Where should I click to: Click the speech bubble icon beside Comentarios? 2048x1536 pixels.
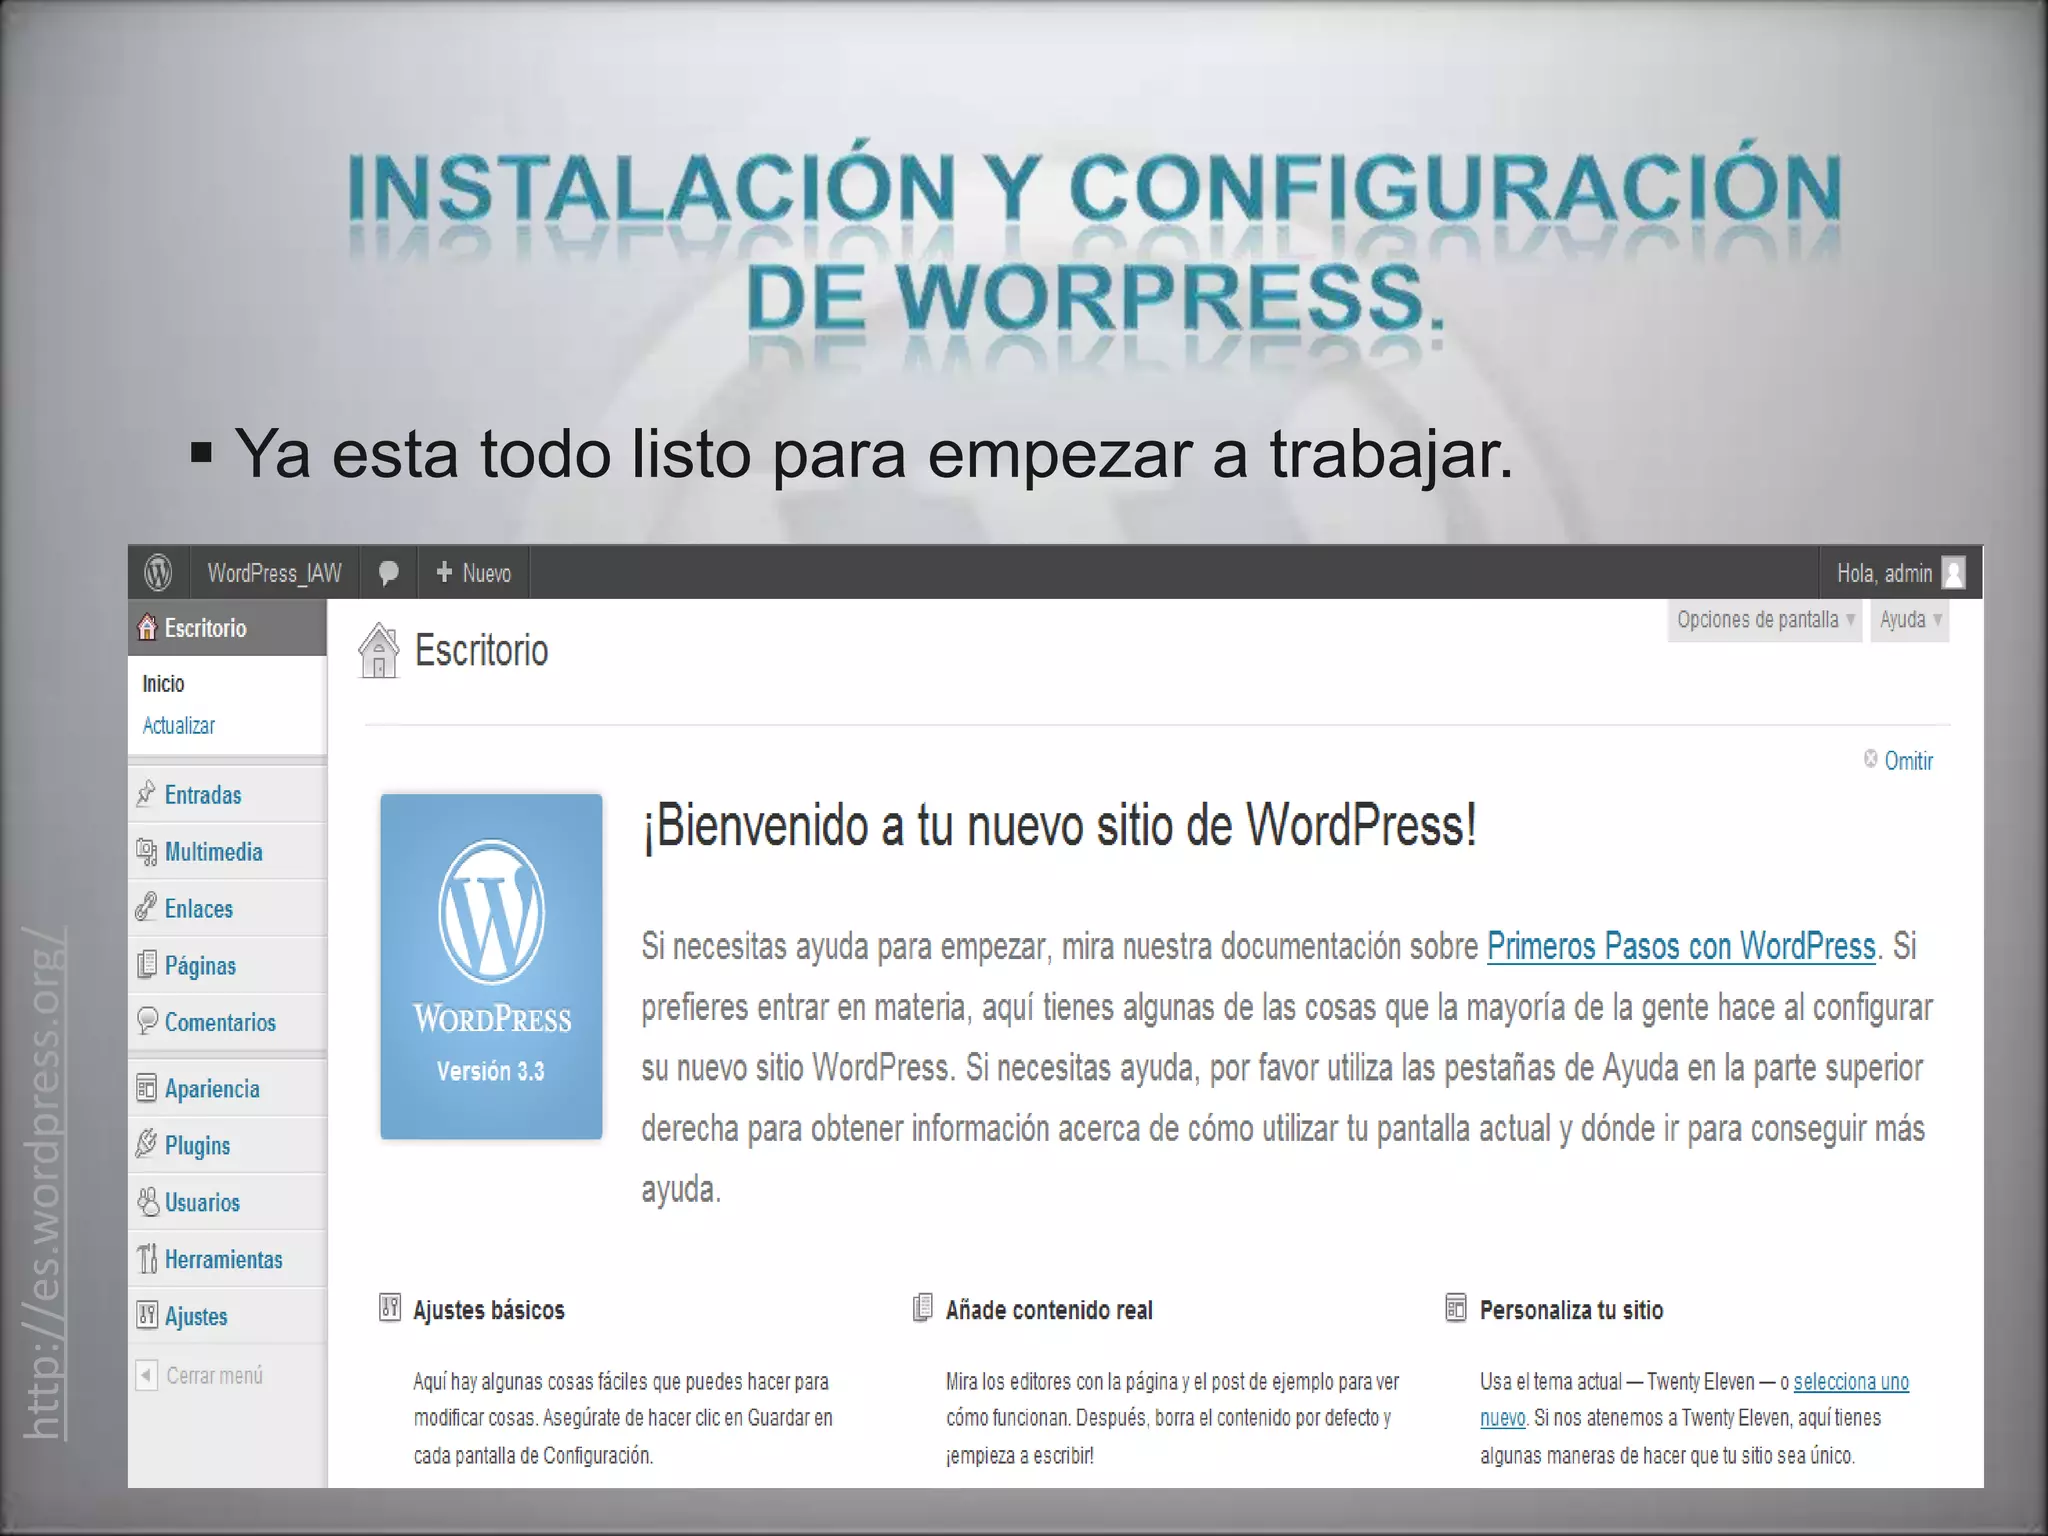[x=147, y=1021]
